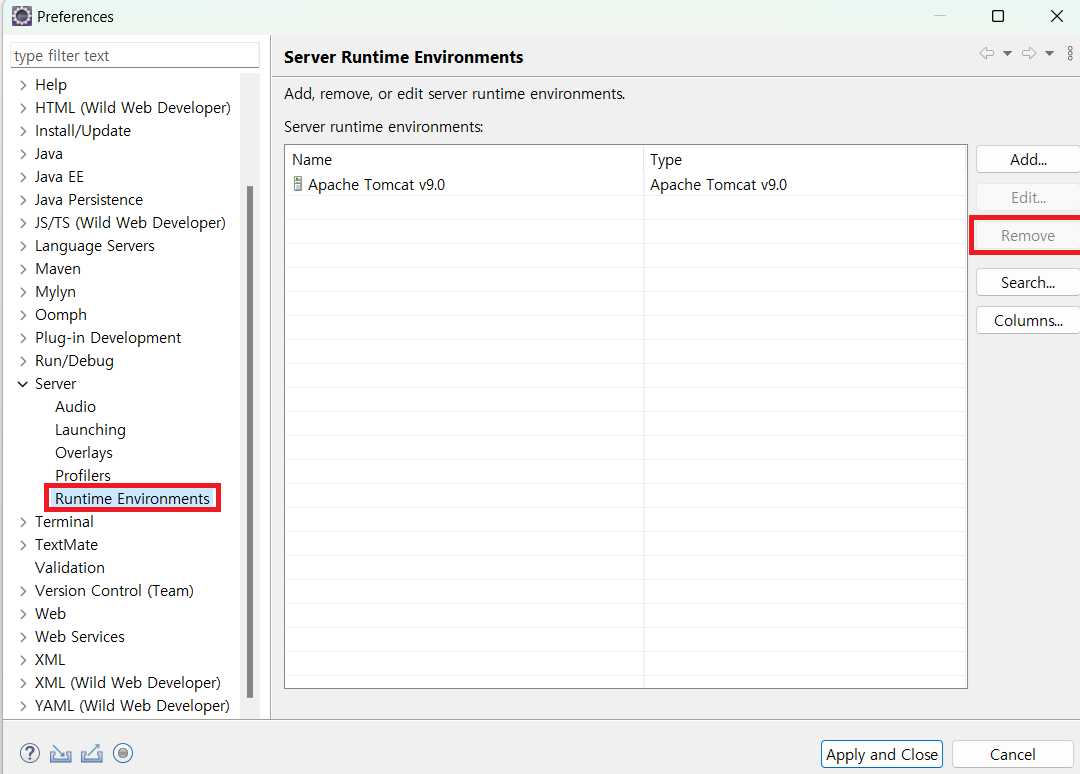Open the vertical dots view menu
This screenshot has width=1080, height=774.
coord(1070,53)
